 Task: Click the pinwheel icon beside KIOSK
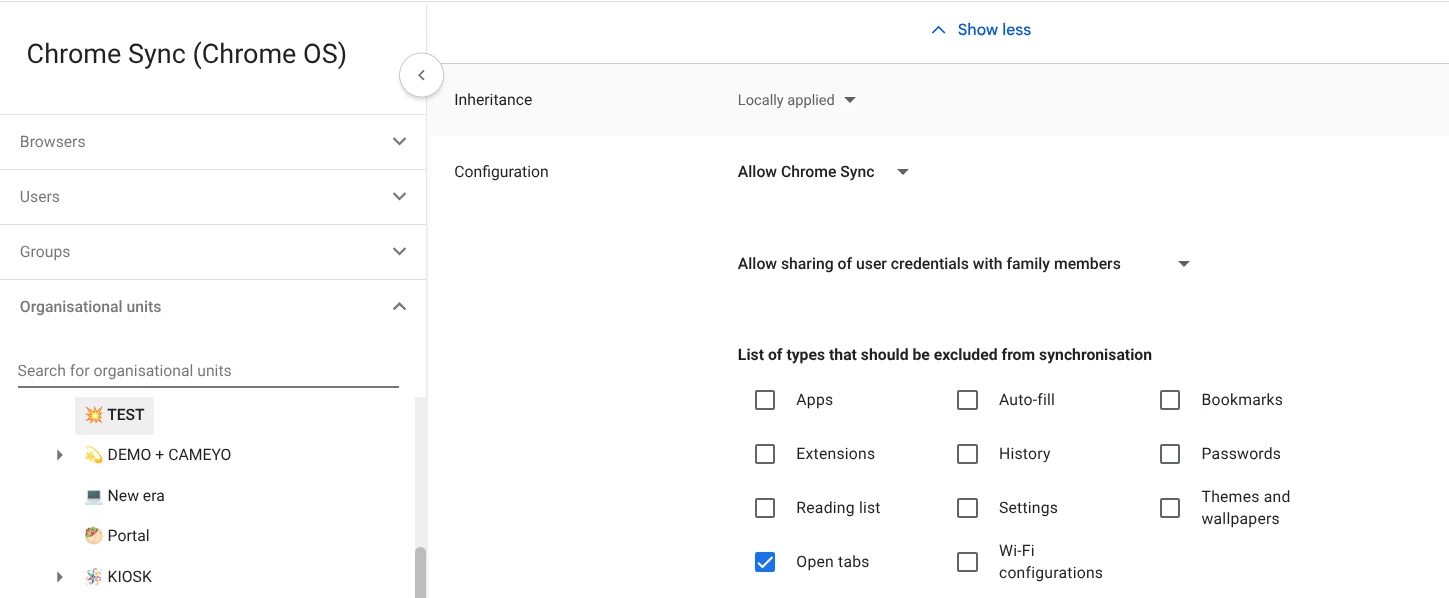click(x=94, y=577)
